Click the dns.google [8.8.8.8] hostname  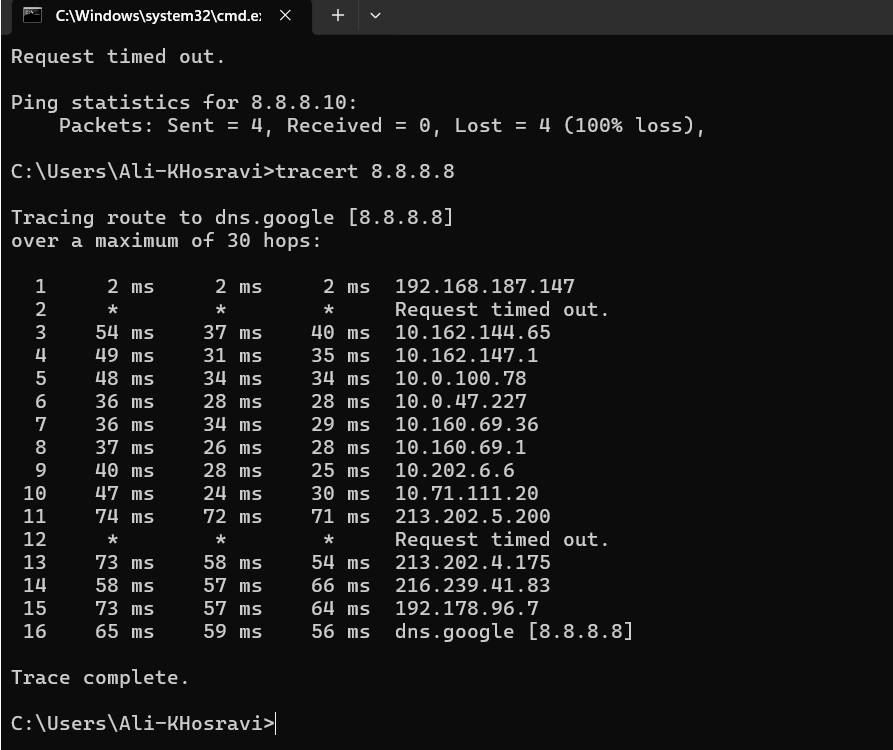pos(512,631)
